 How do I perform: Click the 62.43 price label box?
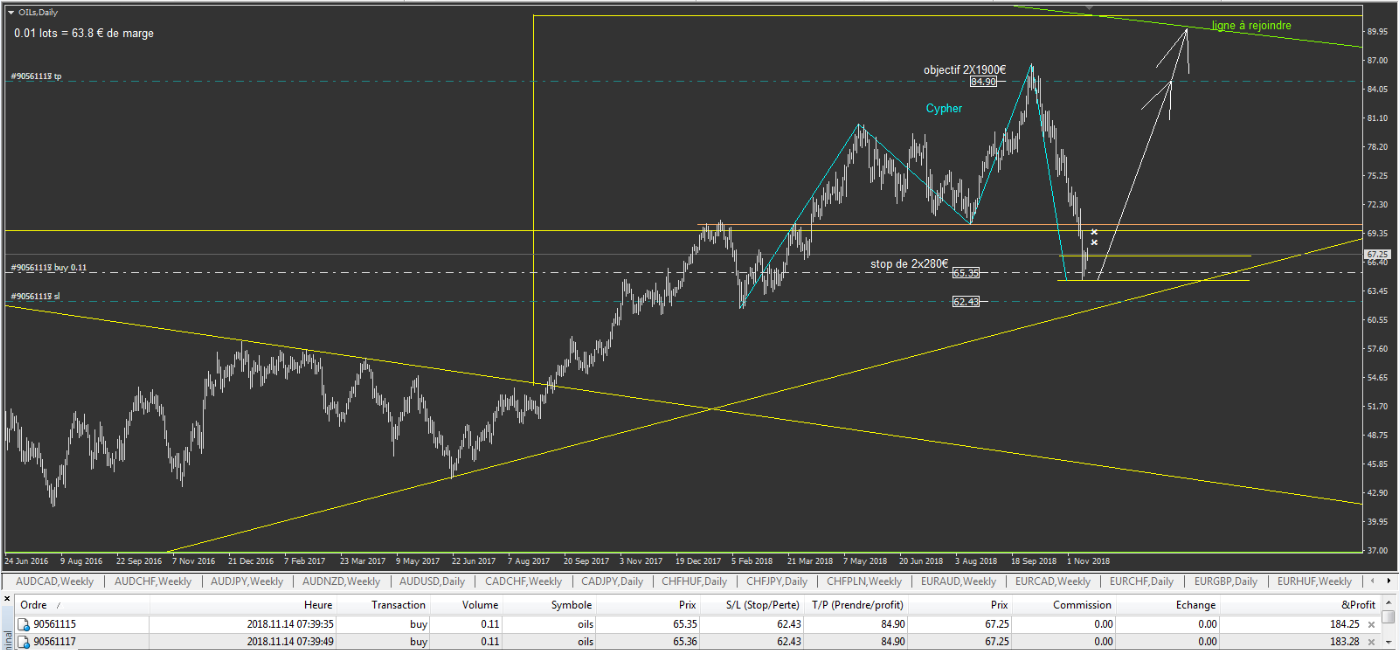tap(966, 301)
